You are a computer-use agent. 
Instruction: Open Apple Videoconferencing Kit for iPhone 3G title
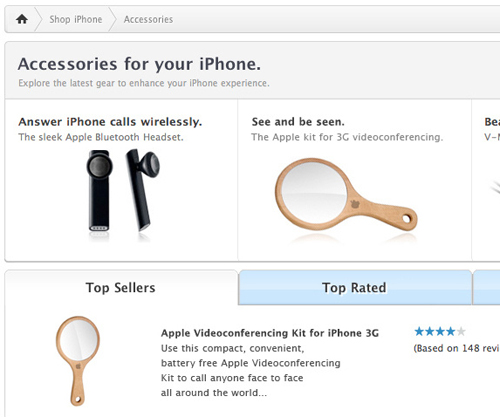coord(270,333)
